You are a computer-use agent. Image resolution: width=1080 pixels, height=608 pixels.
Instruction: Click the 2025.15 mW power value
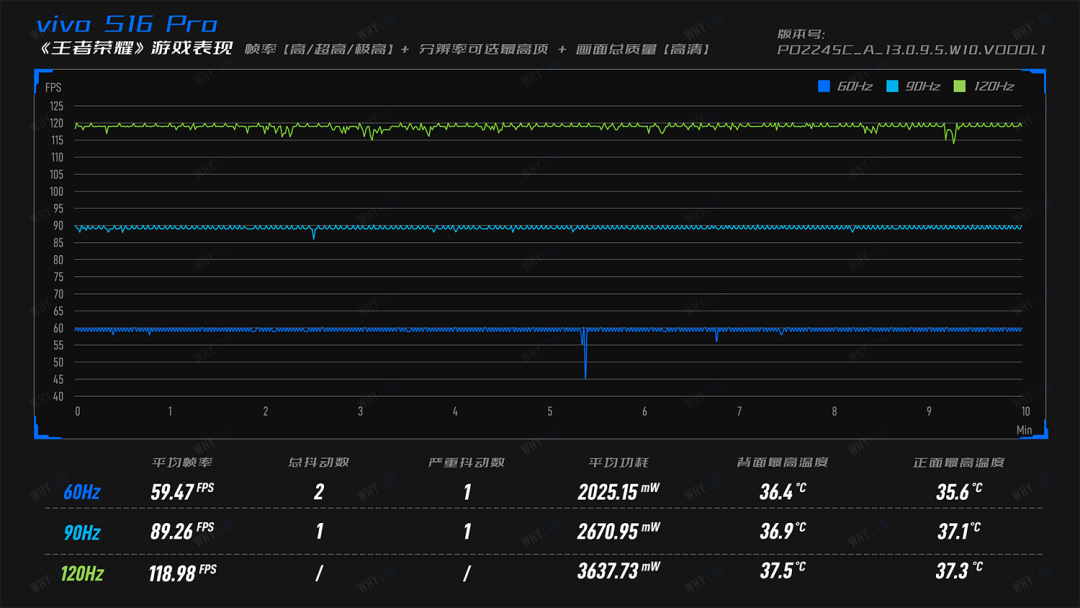619,492
